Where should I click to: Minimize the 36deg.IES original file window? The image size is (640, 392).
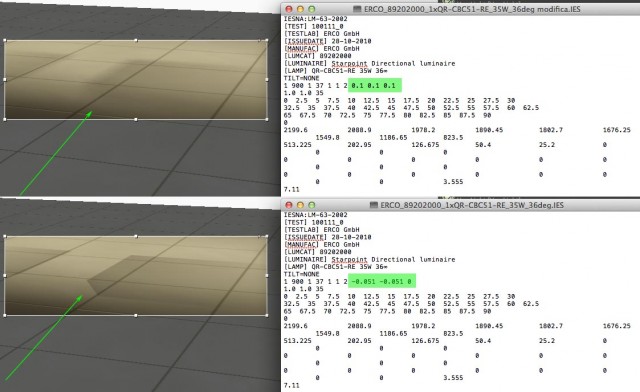300,205
